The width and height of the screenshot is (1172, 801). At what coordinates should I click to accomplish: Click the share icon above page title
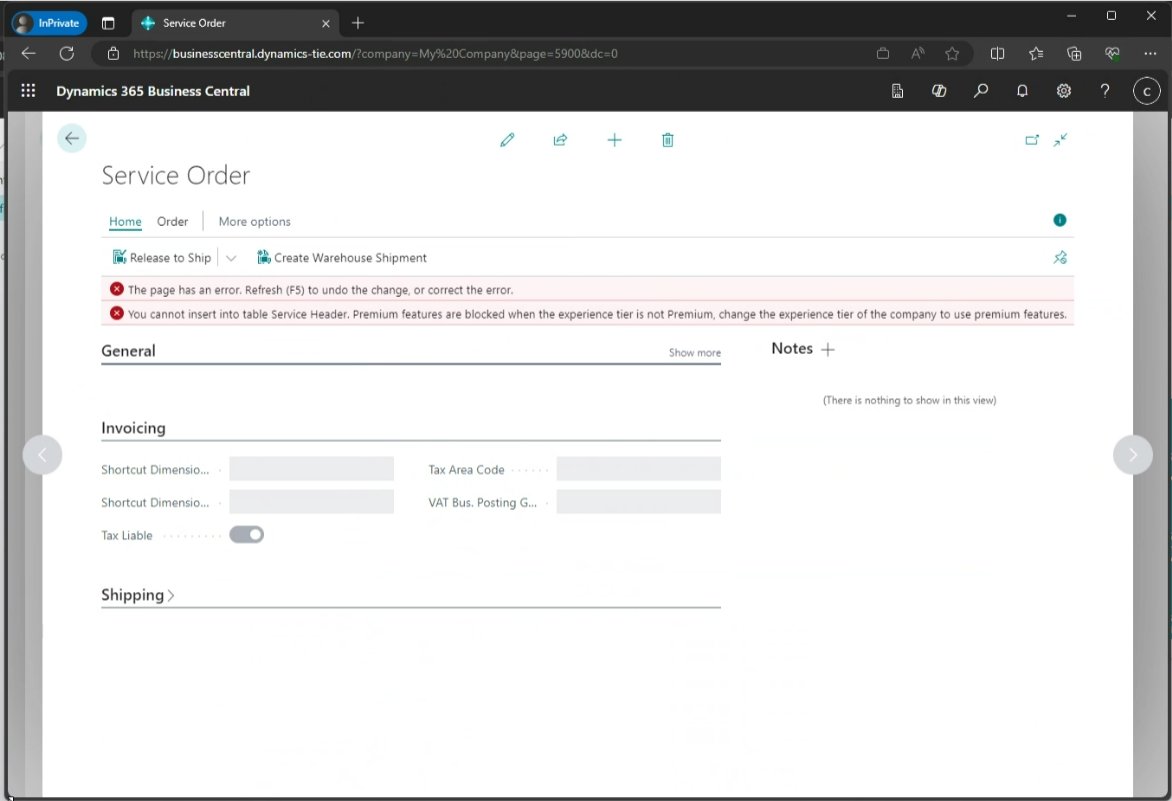[561, 140]
